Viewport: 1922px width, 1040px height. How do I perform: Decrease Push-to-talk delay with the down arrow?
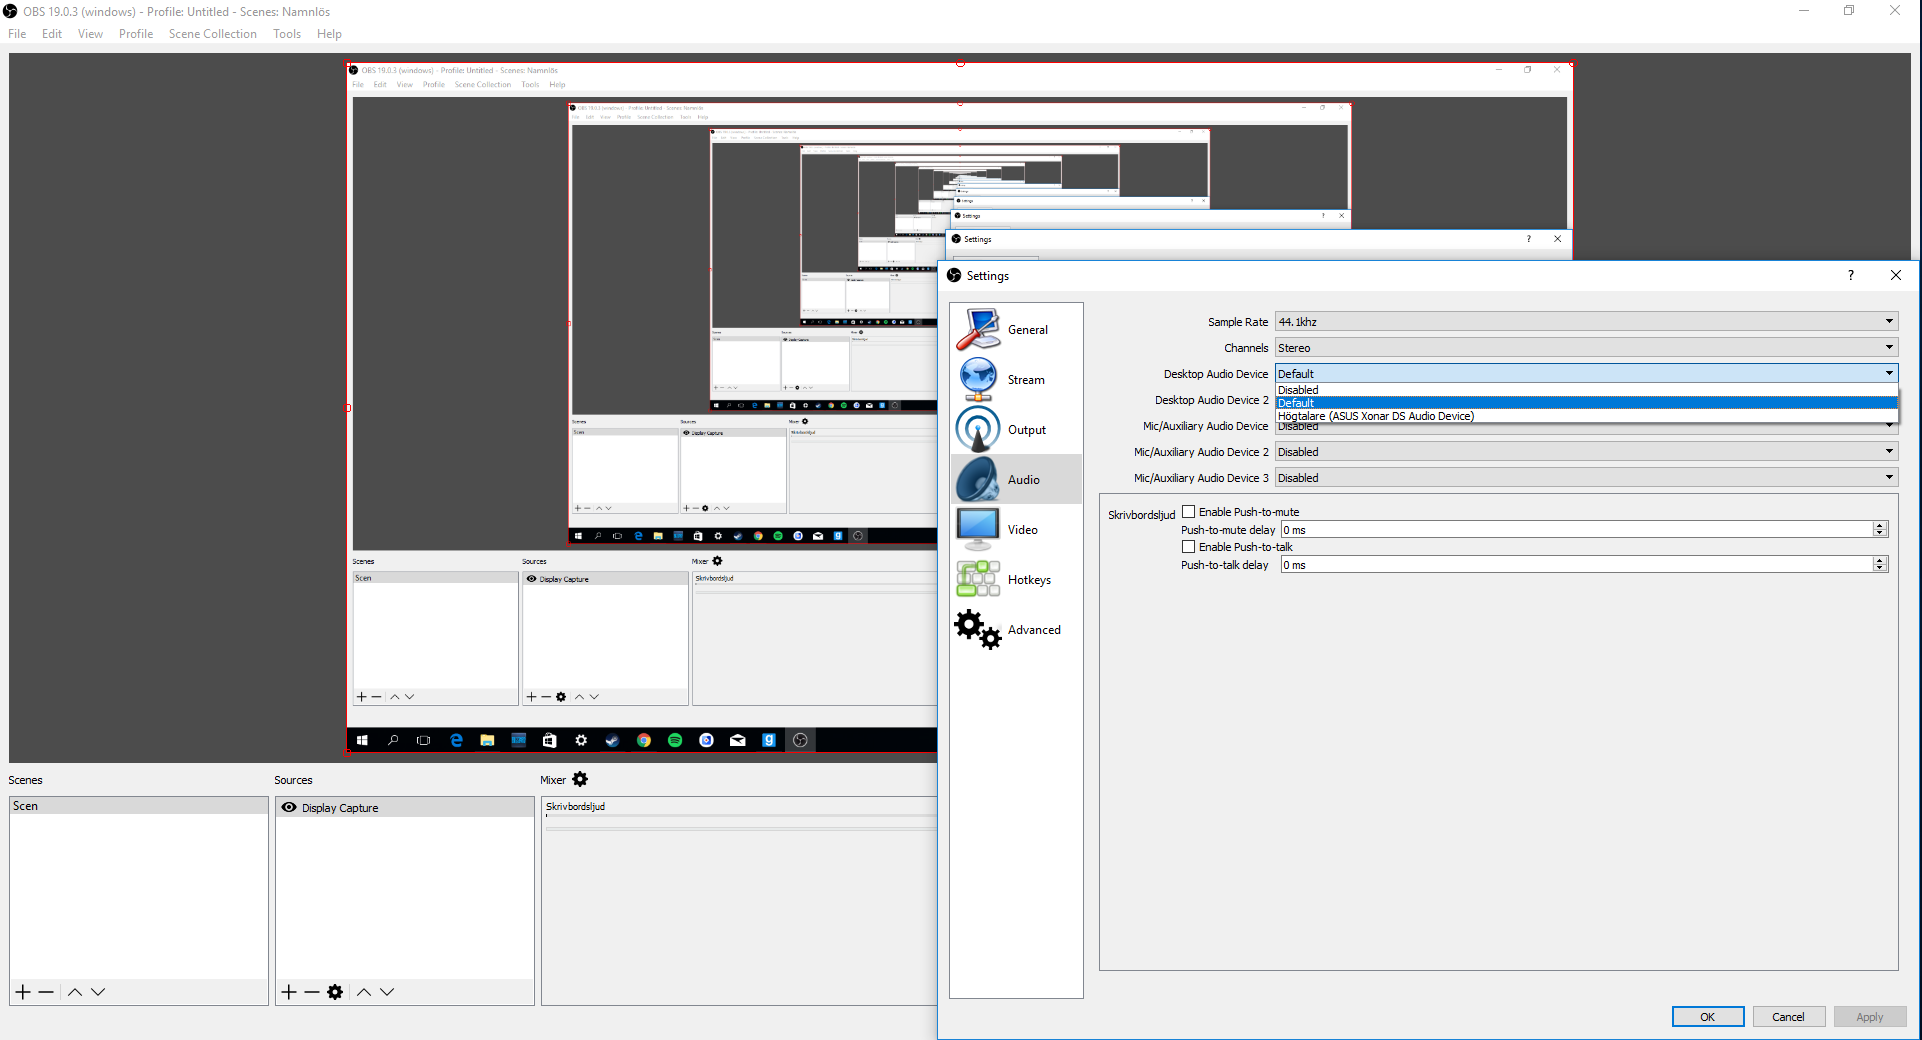click(1880, 569)
